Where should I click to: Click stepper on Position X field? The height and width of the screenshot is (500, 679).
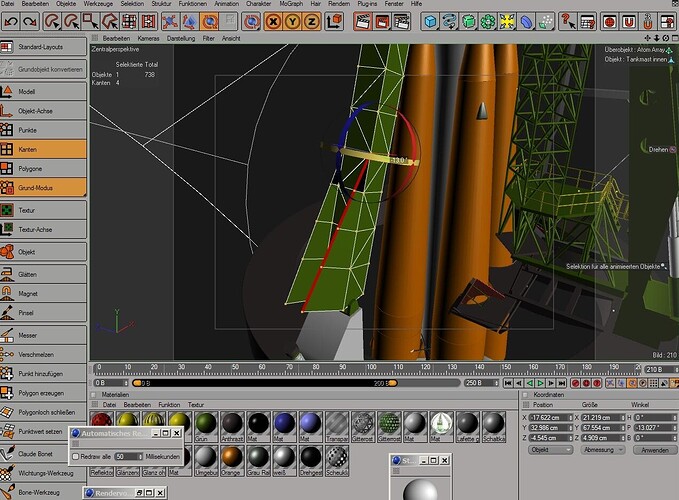570,418
